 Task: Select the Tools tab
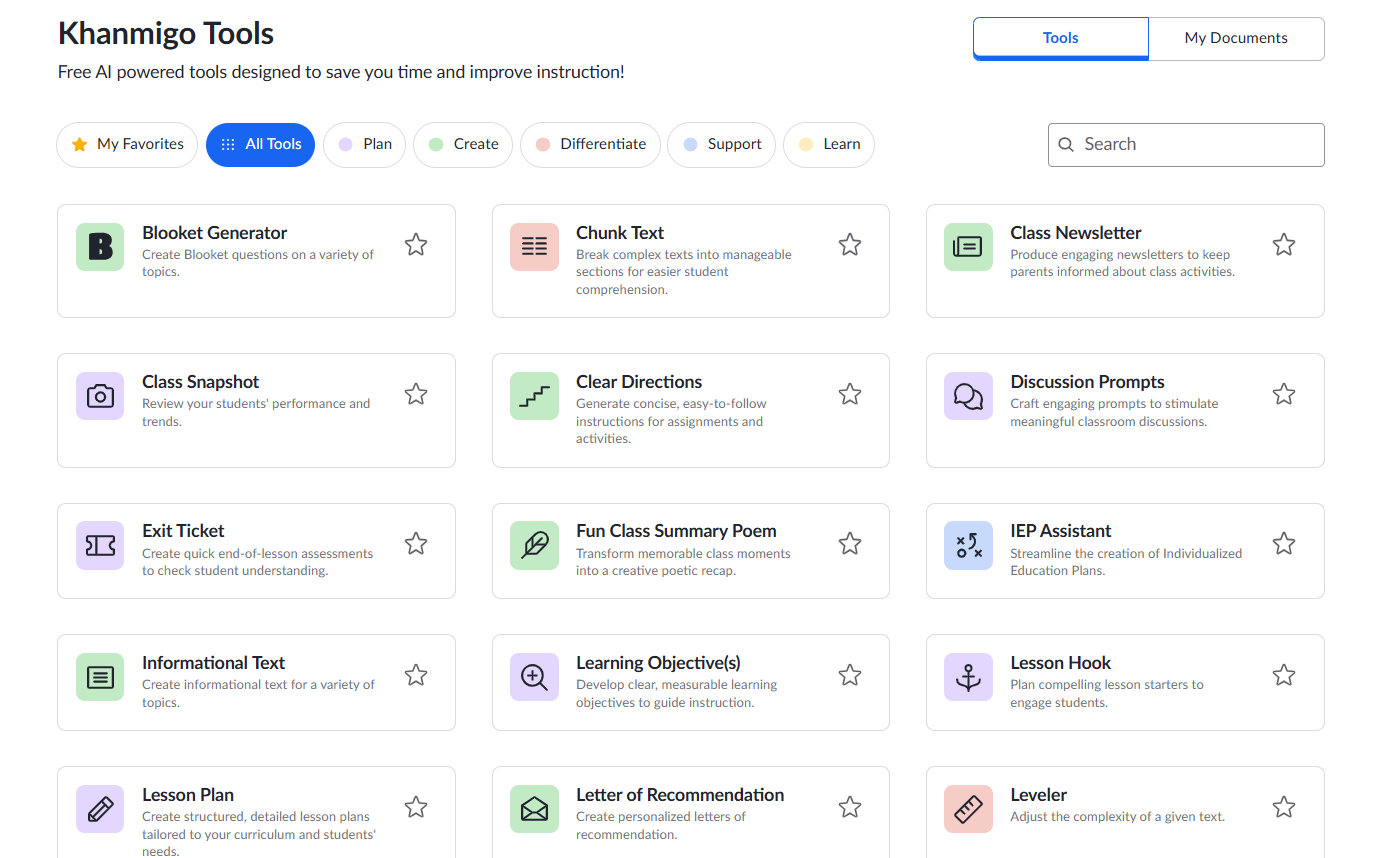pos(1060,37)
